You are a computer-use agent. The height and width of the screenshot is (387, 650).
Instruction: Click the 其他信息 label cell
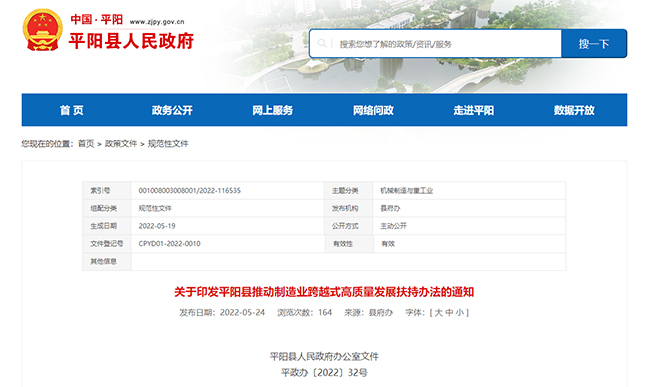click(107, 261)
